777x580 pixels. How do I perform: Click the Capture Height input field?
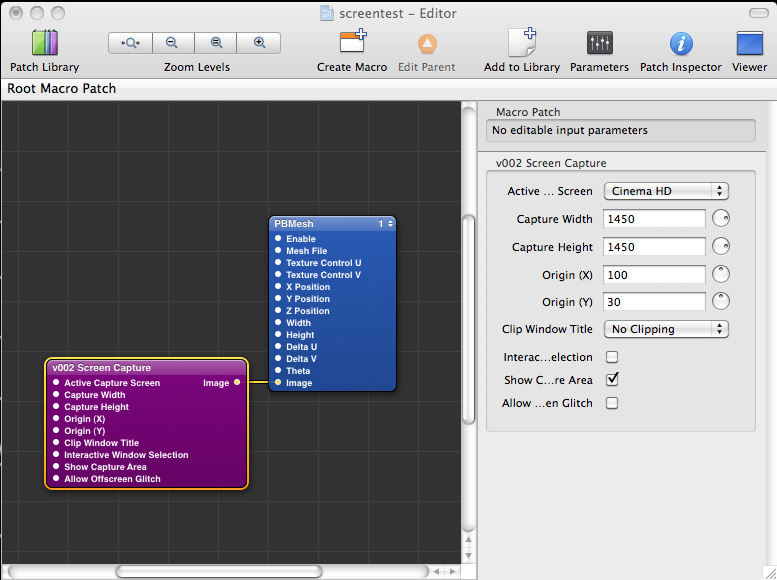[654, 247]
